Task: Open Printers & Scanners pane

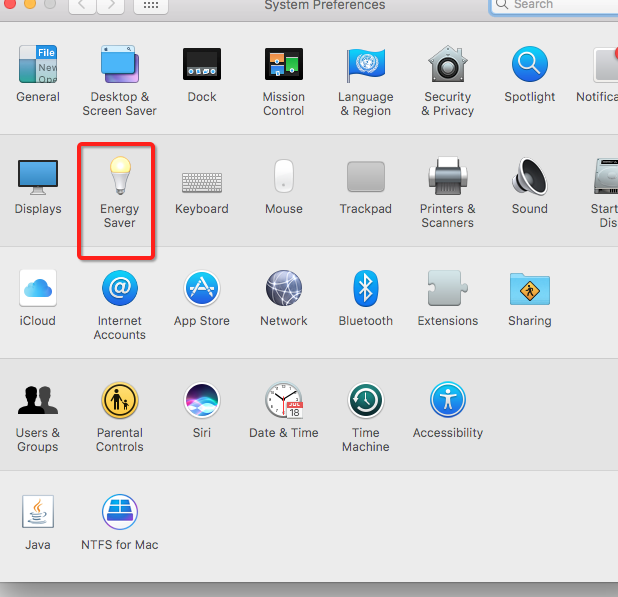Action: (448, 192)
